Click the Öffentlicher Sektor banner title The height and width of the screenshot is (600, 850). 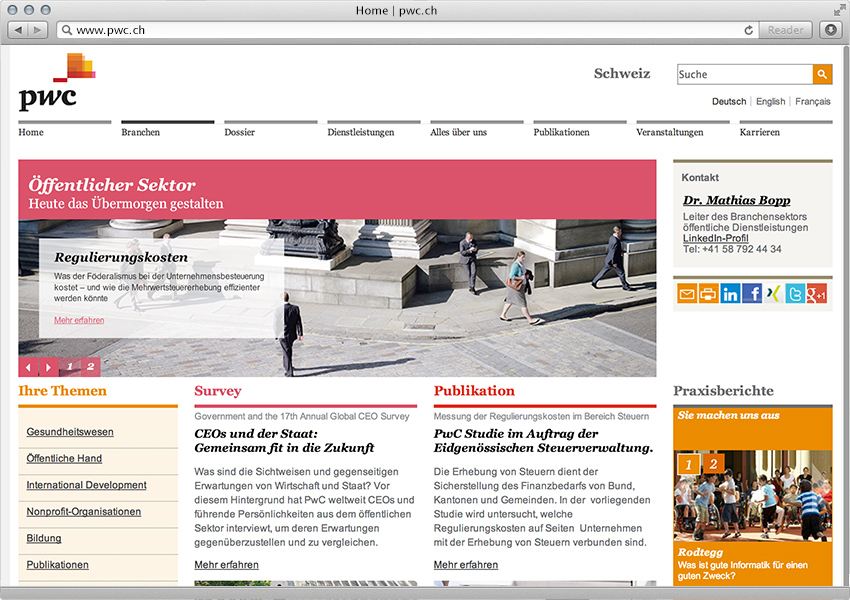tap(112, 185)
